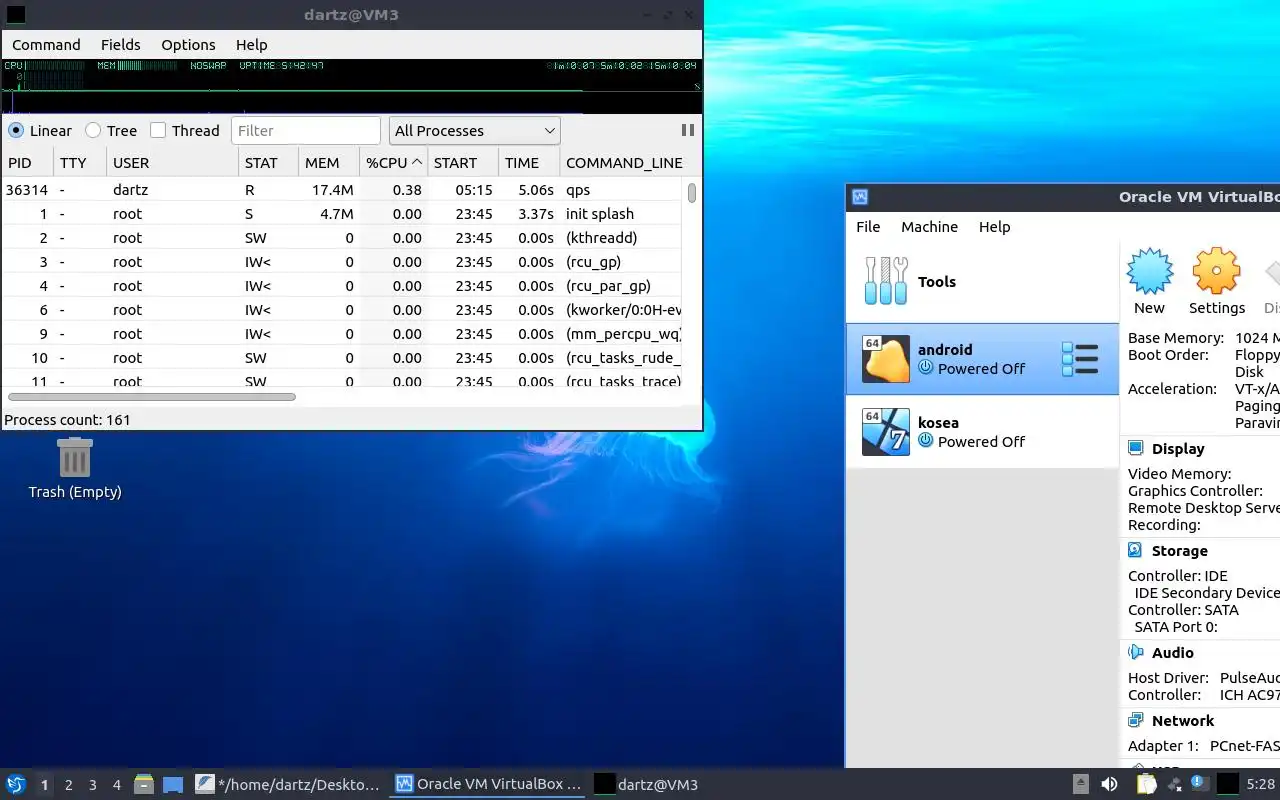Viewport: 1280px width, 800px height.
Task: Open the All Processes dropdown
Action: click(474, 130)
